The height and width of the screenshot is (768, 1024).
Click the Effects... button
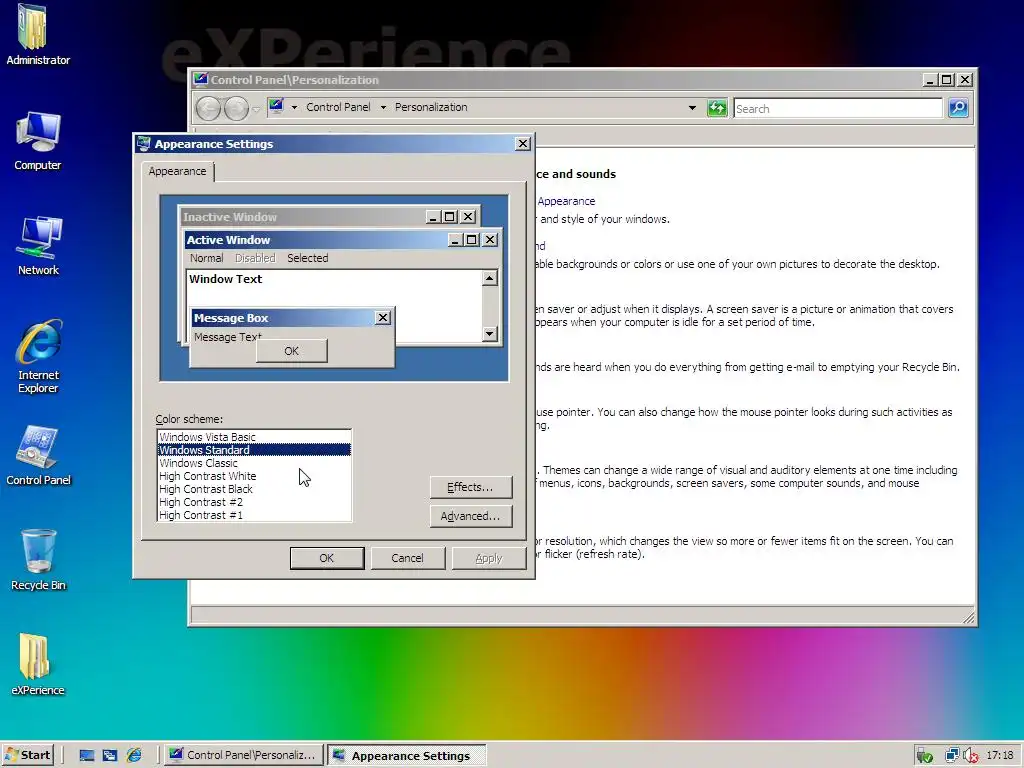click(x=471, y=487)
